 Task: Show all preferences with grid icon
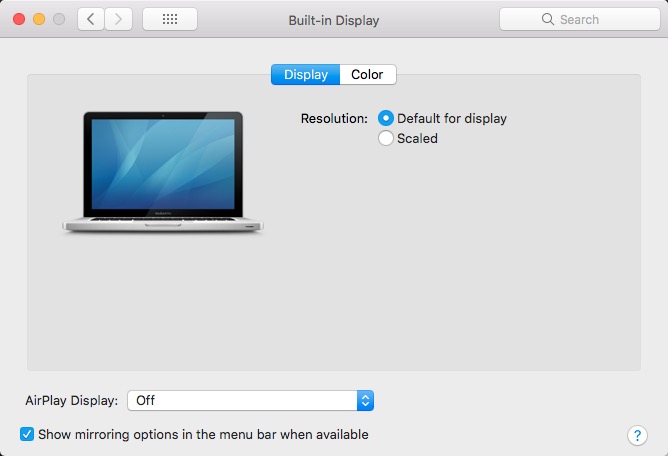[170, 19]
